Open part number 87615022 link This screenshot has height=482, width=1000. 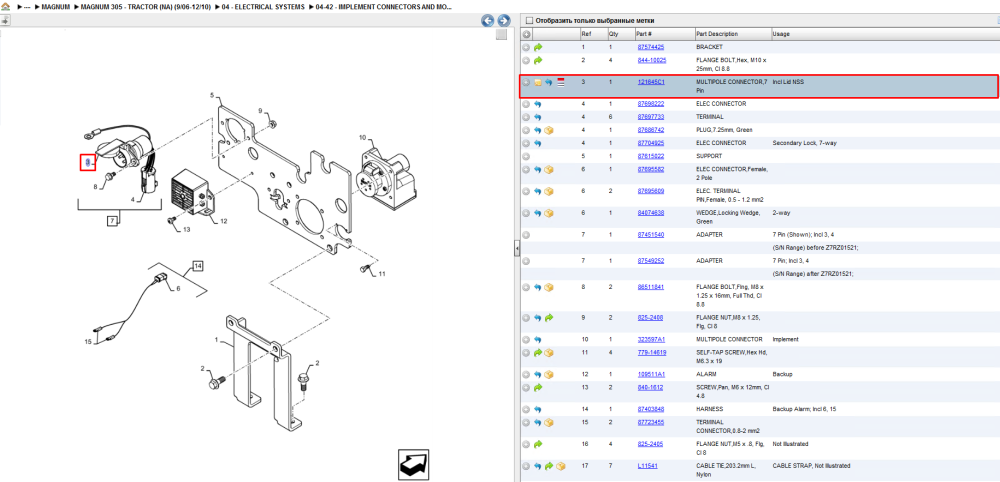[651, 156]
